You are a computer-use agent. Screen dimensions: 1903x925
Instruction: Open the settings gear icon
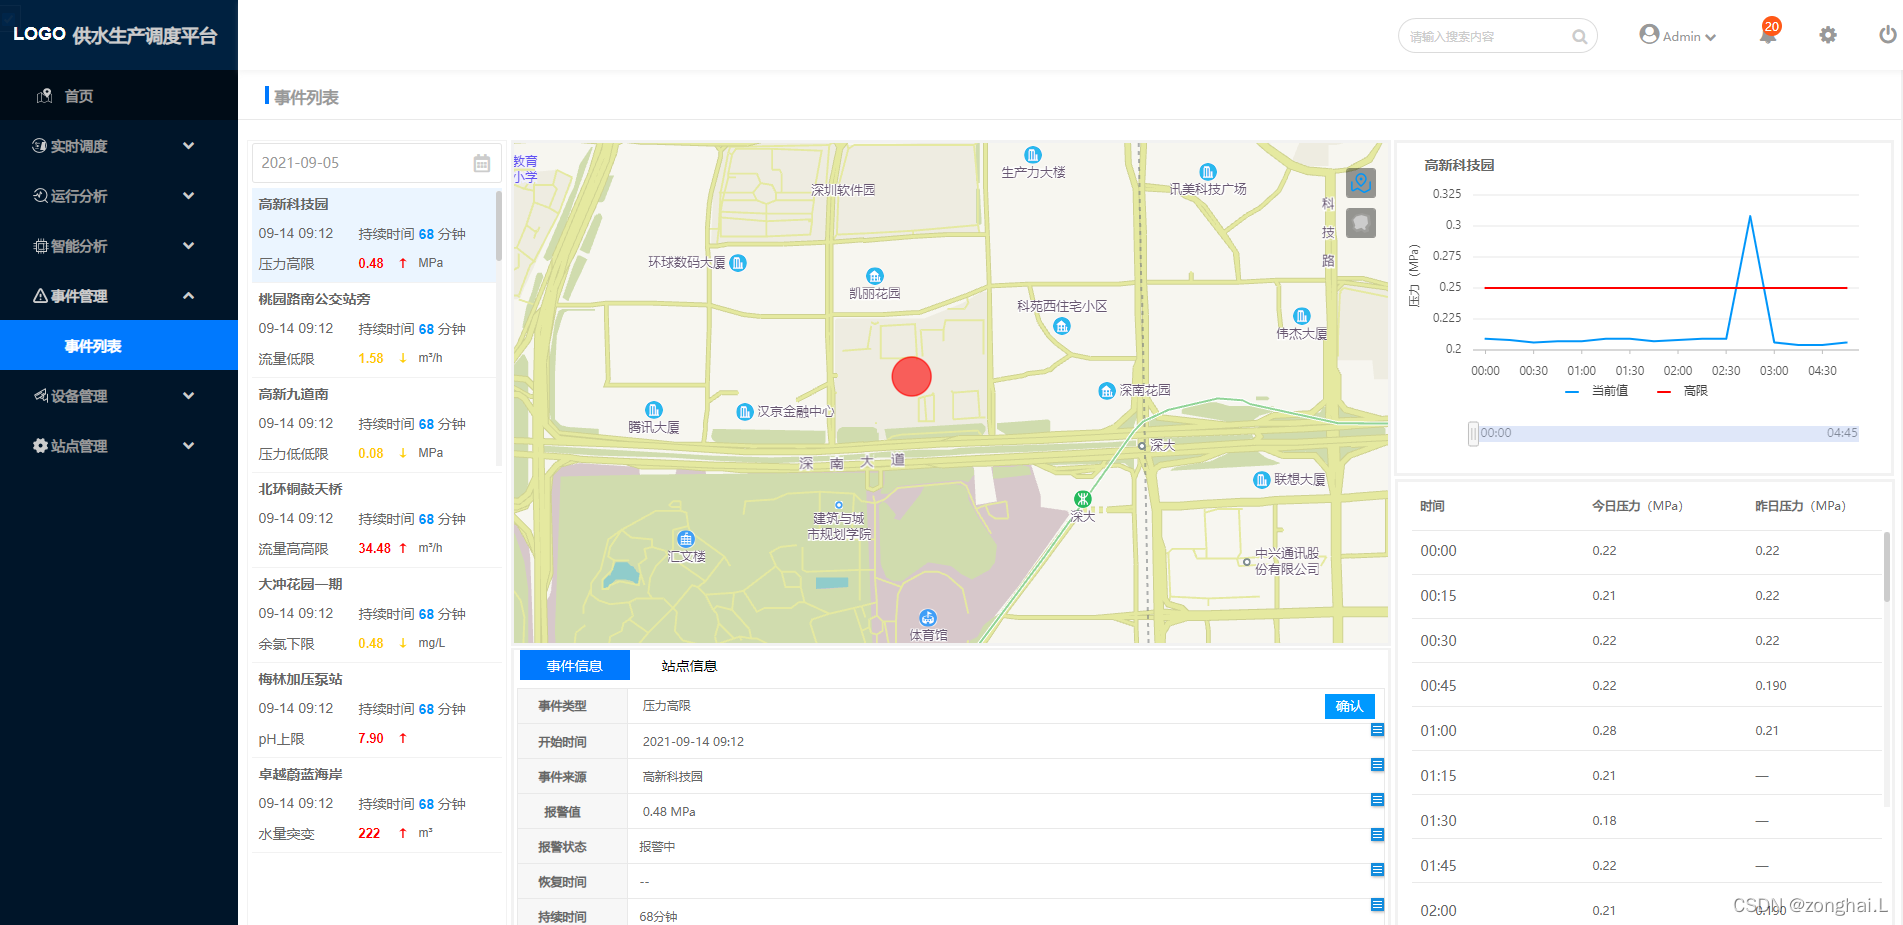[1828, 35]
